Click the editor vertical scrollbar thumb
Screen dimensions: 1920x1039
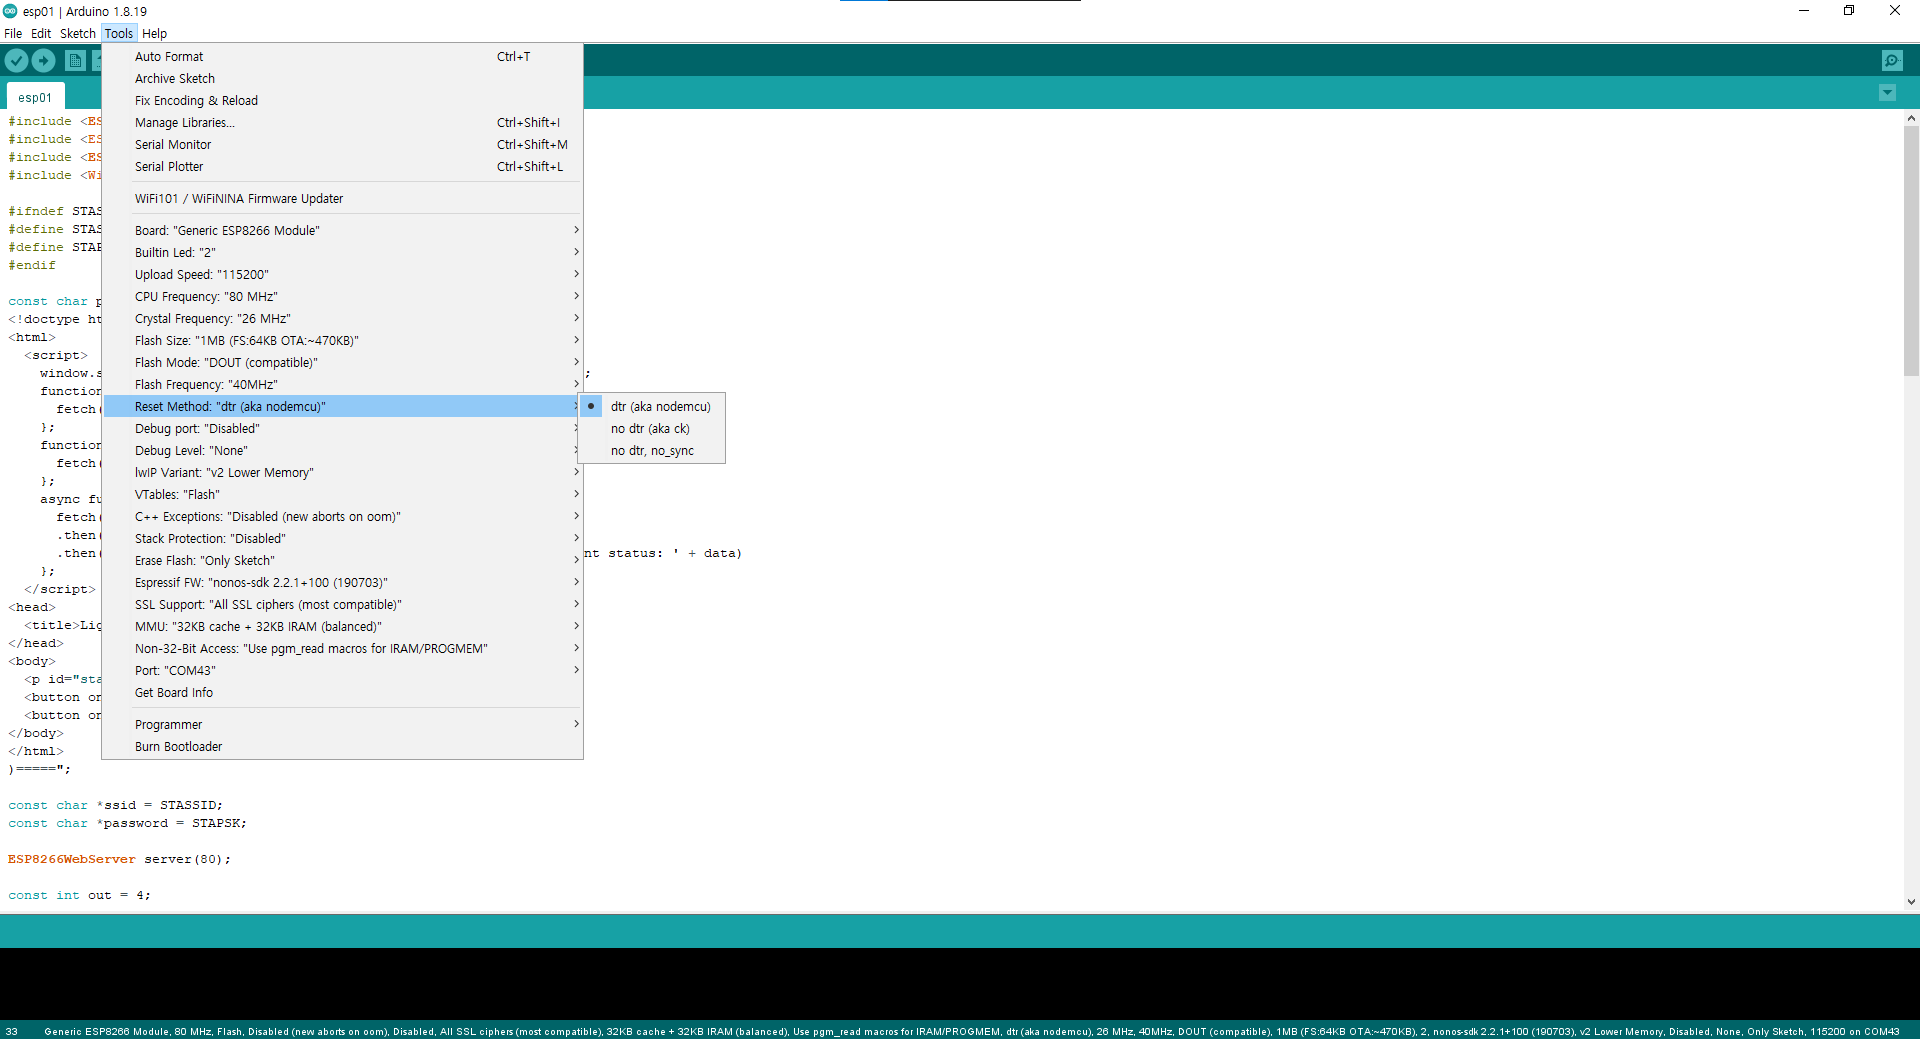[1911, 250]
